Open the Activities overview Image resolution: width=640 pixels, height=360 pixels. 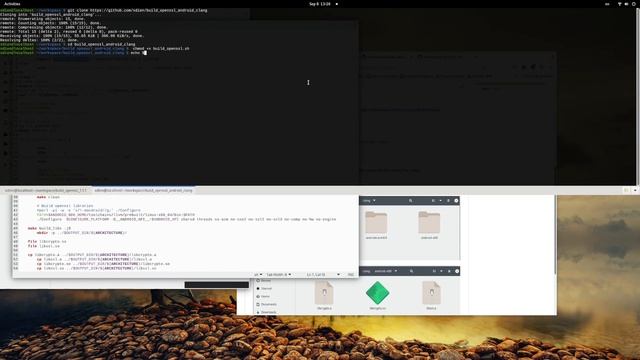click(x=12, y=4)
